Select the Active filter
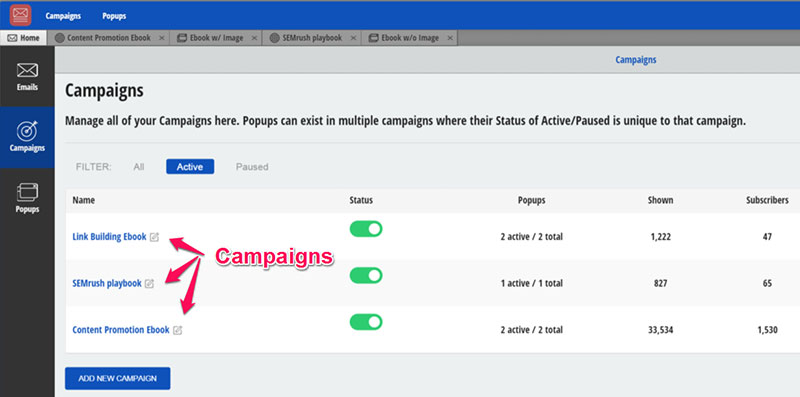 (190, 167)
